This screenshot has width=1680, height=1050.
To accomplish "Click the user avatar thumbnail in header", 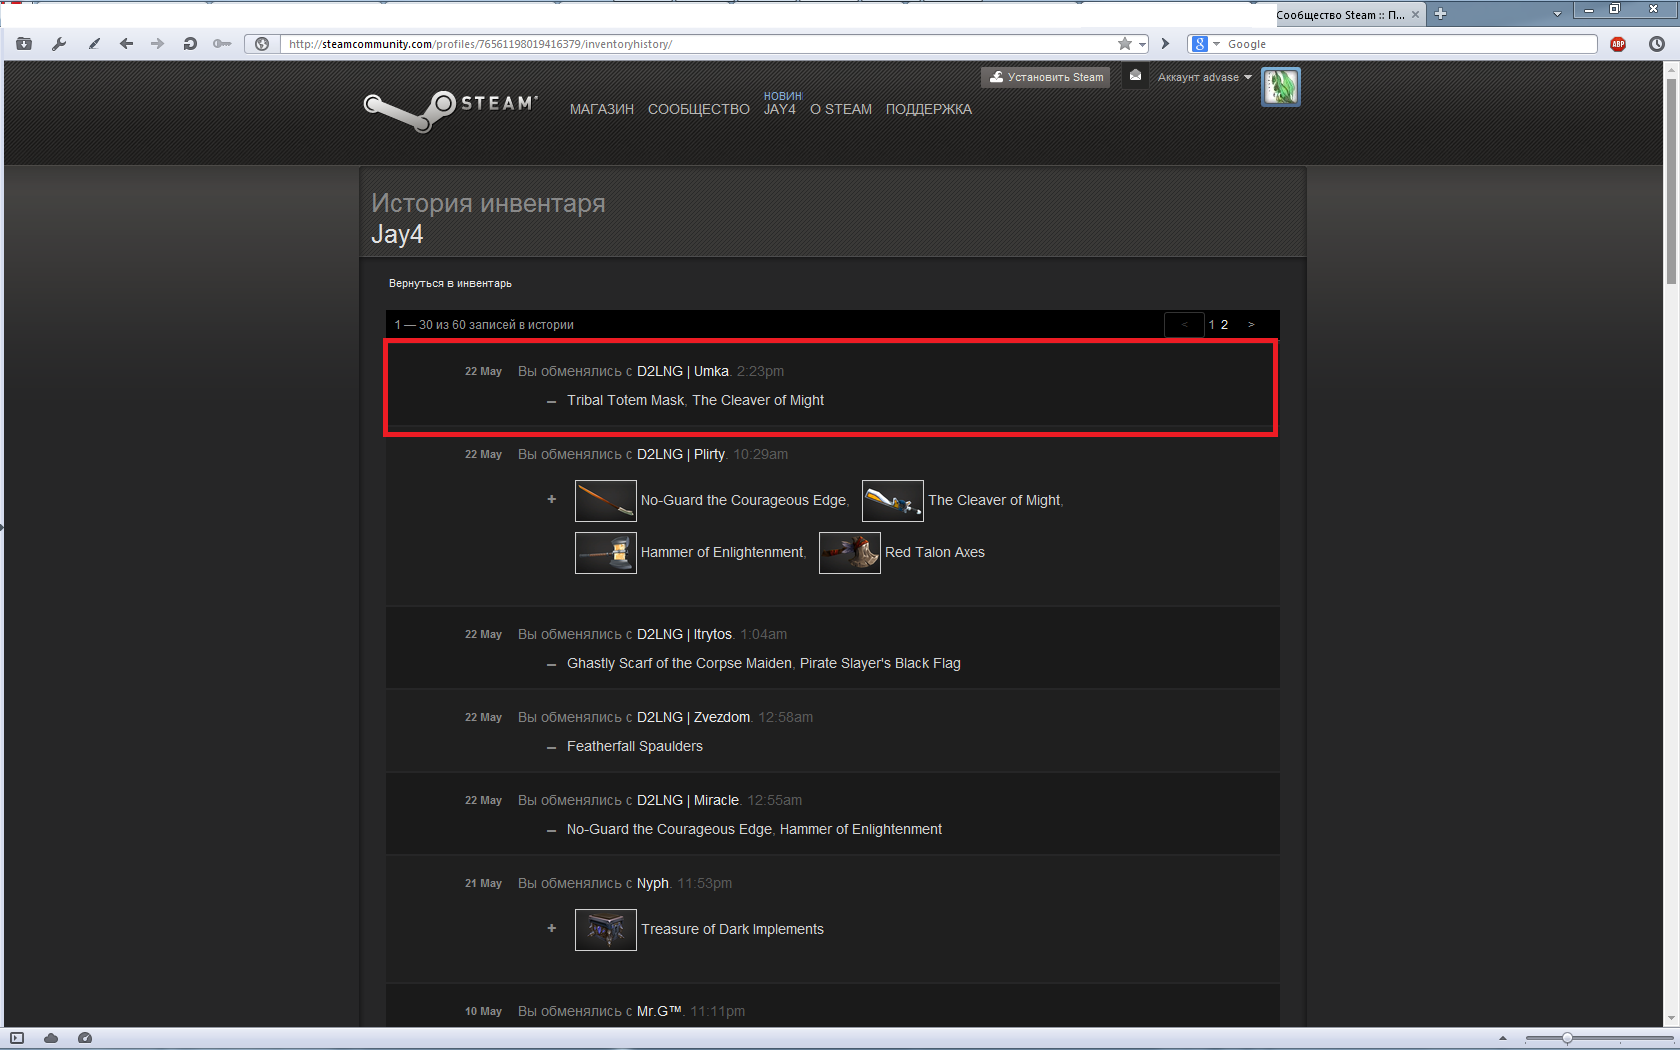I will [x=1281, y=87].
